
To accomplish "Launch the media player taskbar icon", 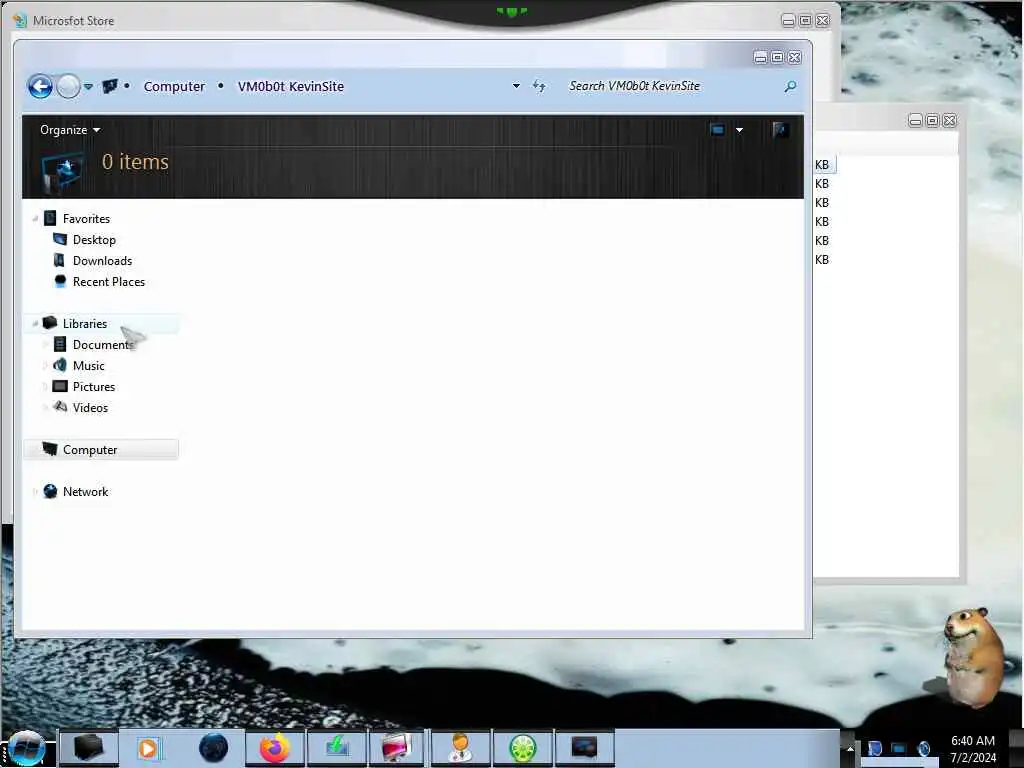I will tap(148, 748).
